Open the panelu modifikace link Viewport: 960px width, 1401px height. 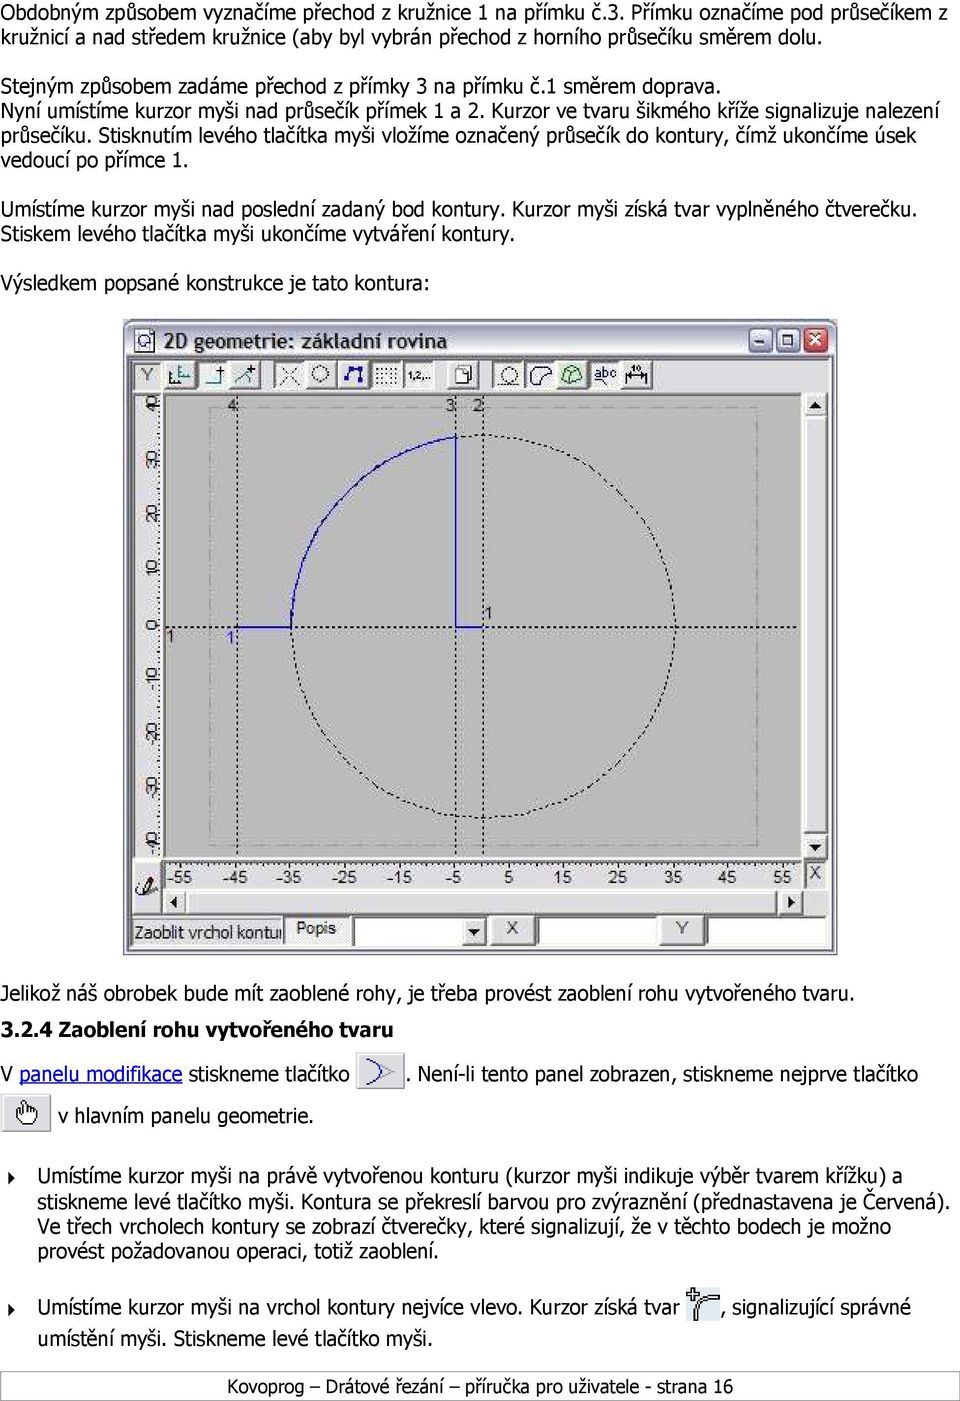coord(100,1074)
